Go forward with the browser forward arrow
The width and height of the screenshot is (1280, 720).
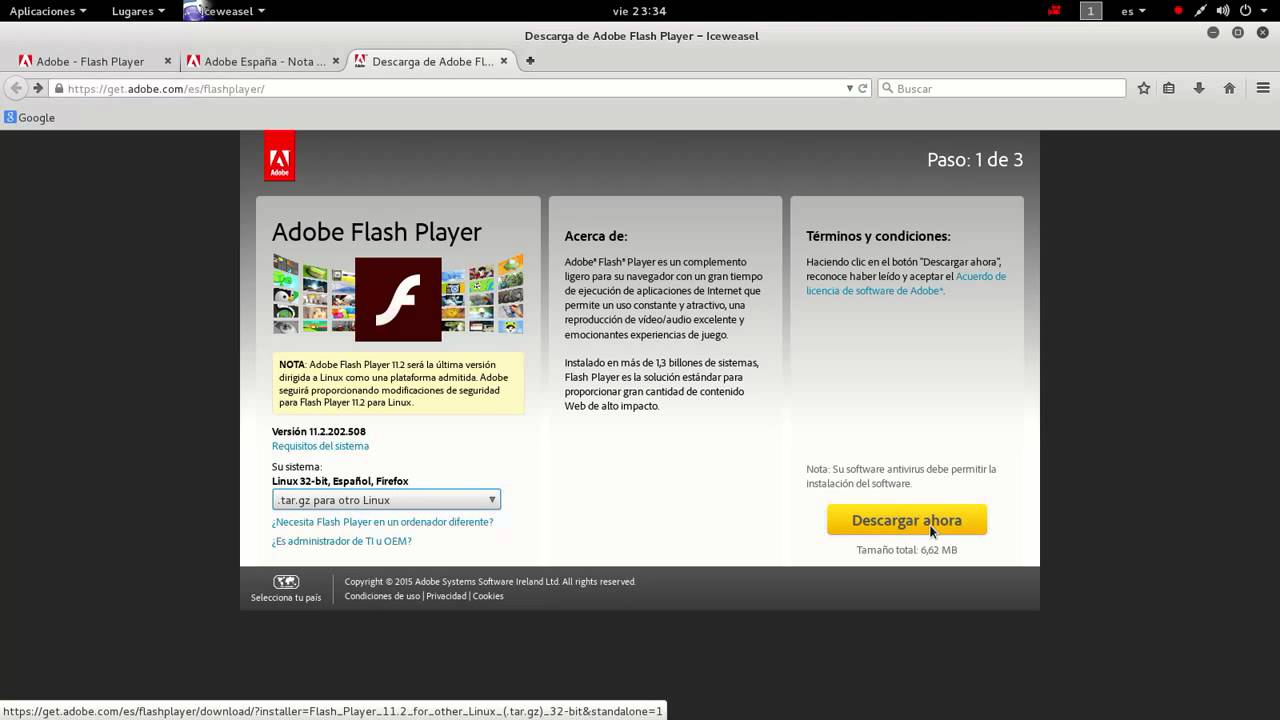38,88
